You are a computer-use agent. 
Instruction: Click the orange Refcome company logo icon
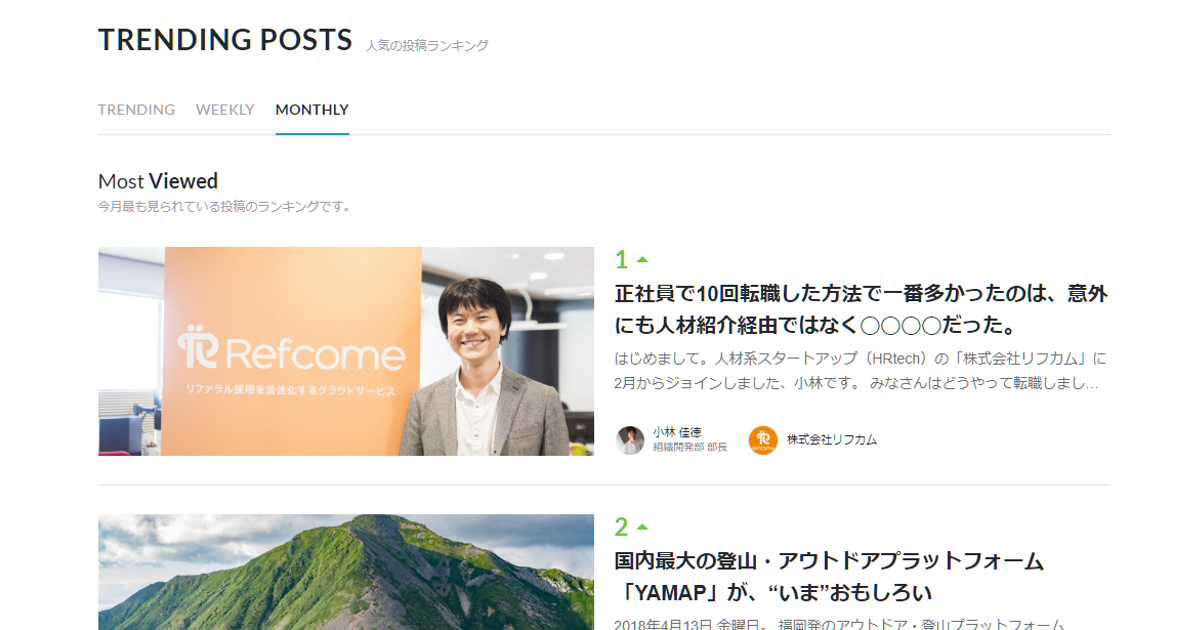(x=763, y=440)
